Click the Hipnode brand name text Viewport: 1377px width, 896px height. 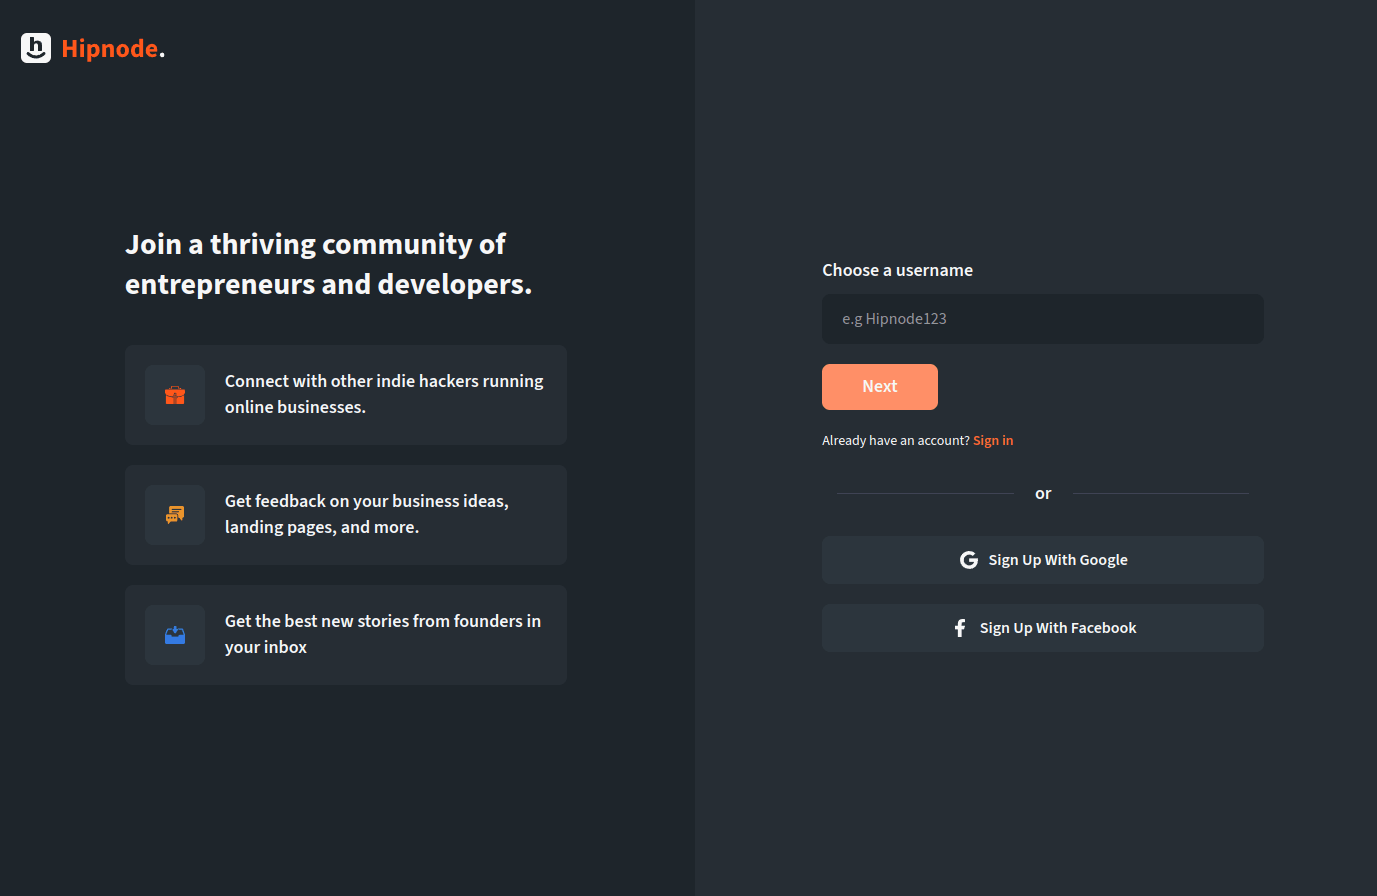point(110,48)
